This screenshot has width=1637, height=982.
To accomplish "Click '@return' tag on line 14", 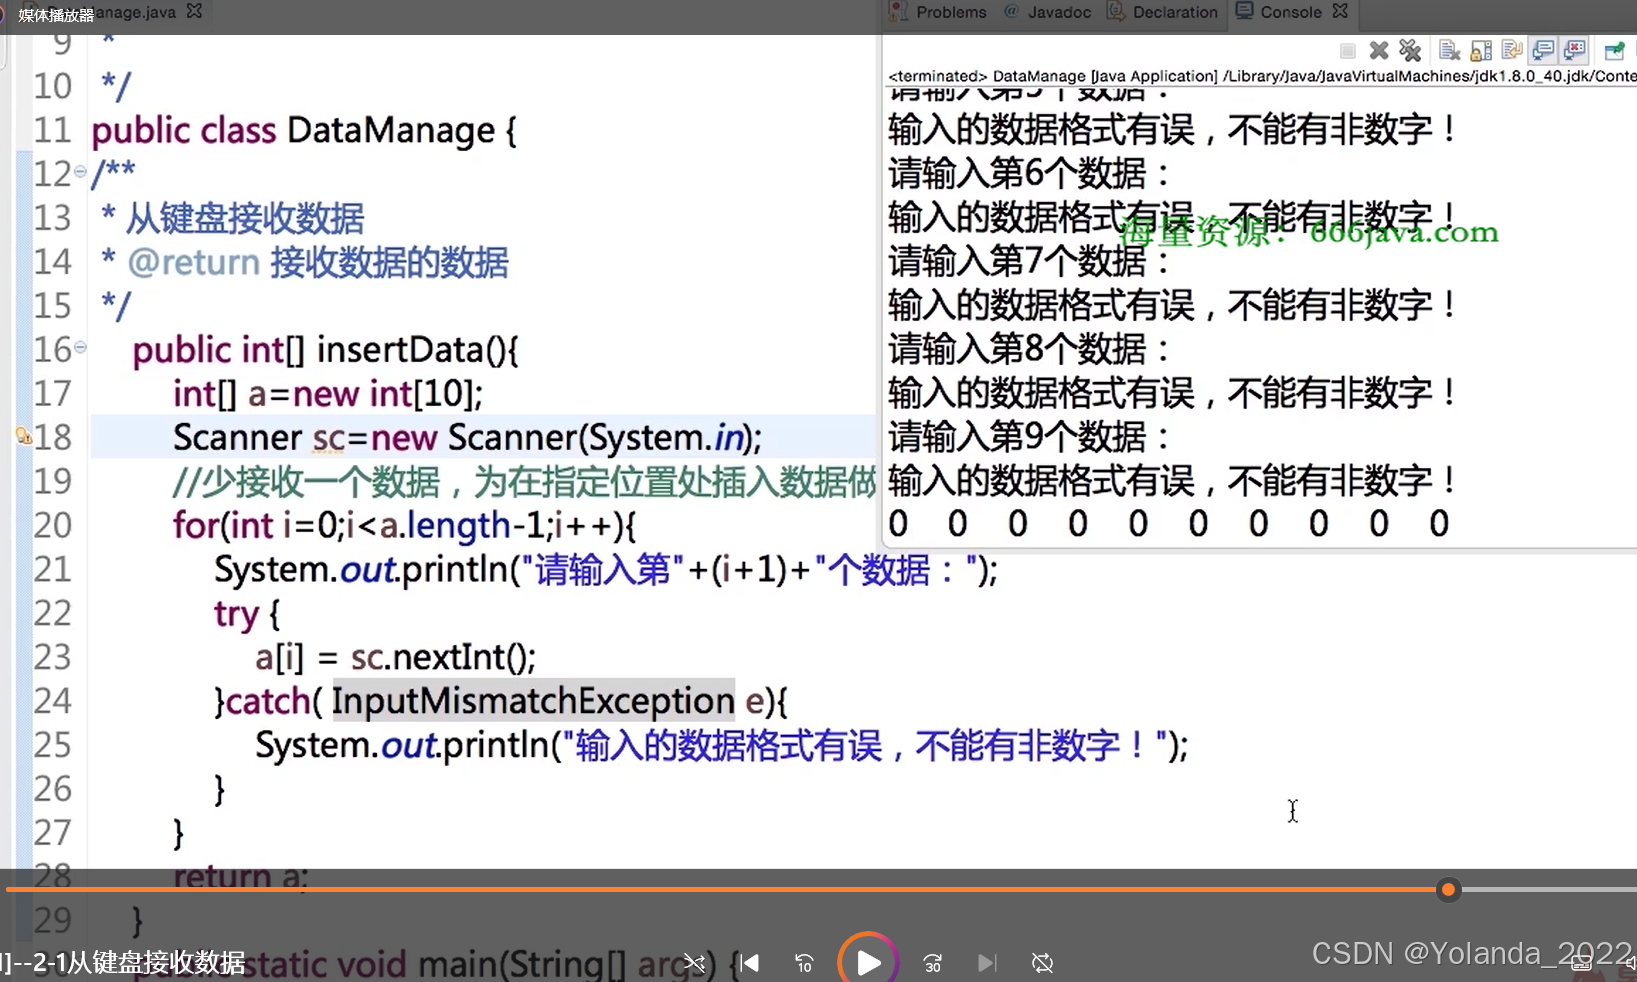I will coord(193,263).
